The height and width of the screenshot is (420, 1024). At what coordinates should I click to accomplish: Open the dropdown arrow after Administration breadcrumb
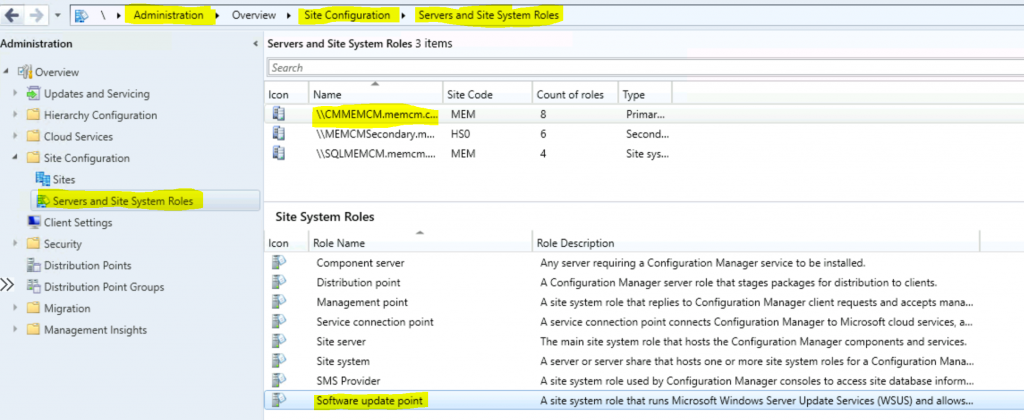[217, 16]
